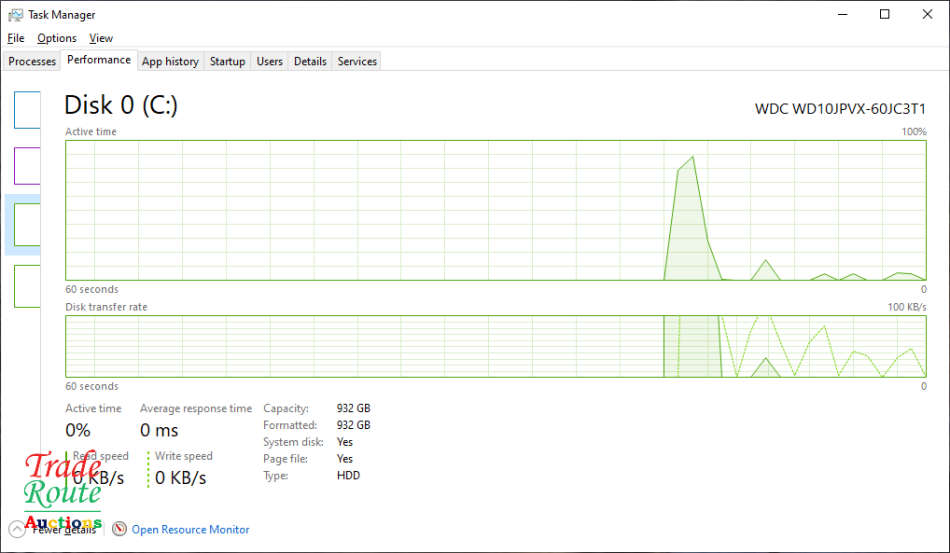
Task: Open the Services tab
Action: (357, 61)
